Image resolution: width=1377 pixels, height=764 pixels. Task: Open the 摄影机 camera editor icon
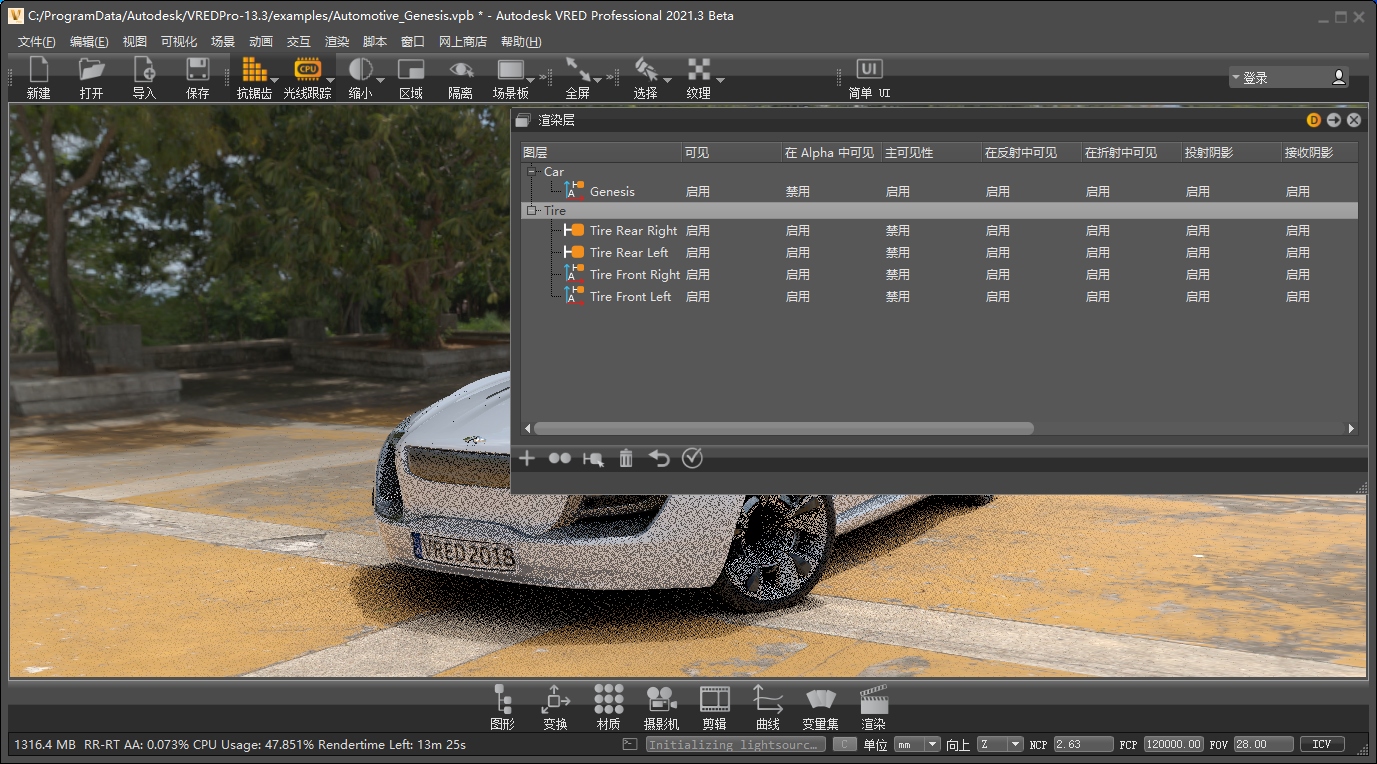coord(661,706)
